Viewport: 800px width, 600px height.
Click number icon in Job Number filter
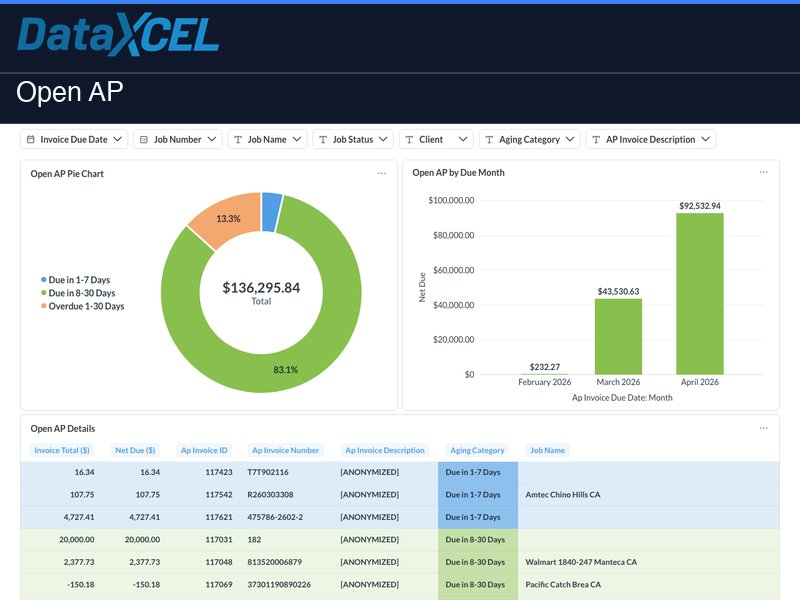143,140
